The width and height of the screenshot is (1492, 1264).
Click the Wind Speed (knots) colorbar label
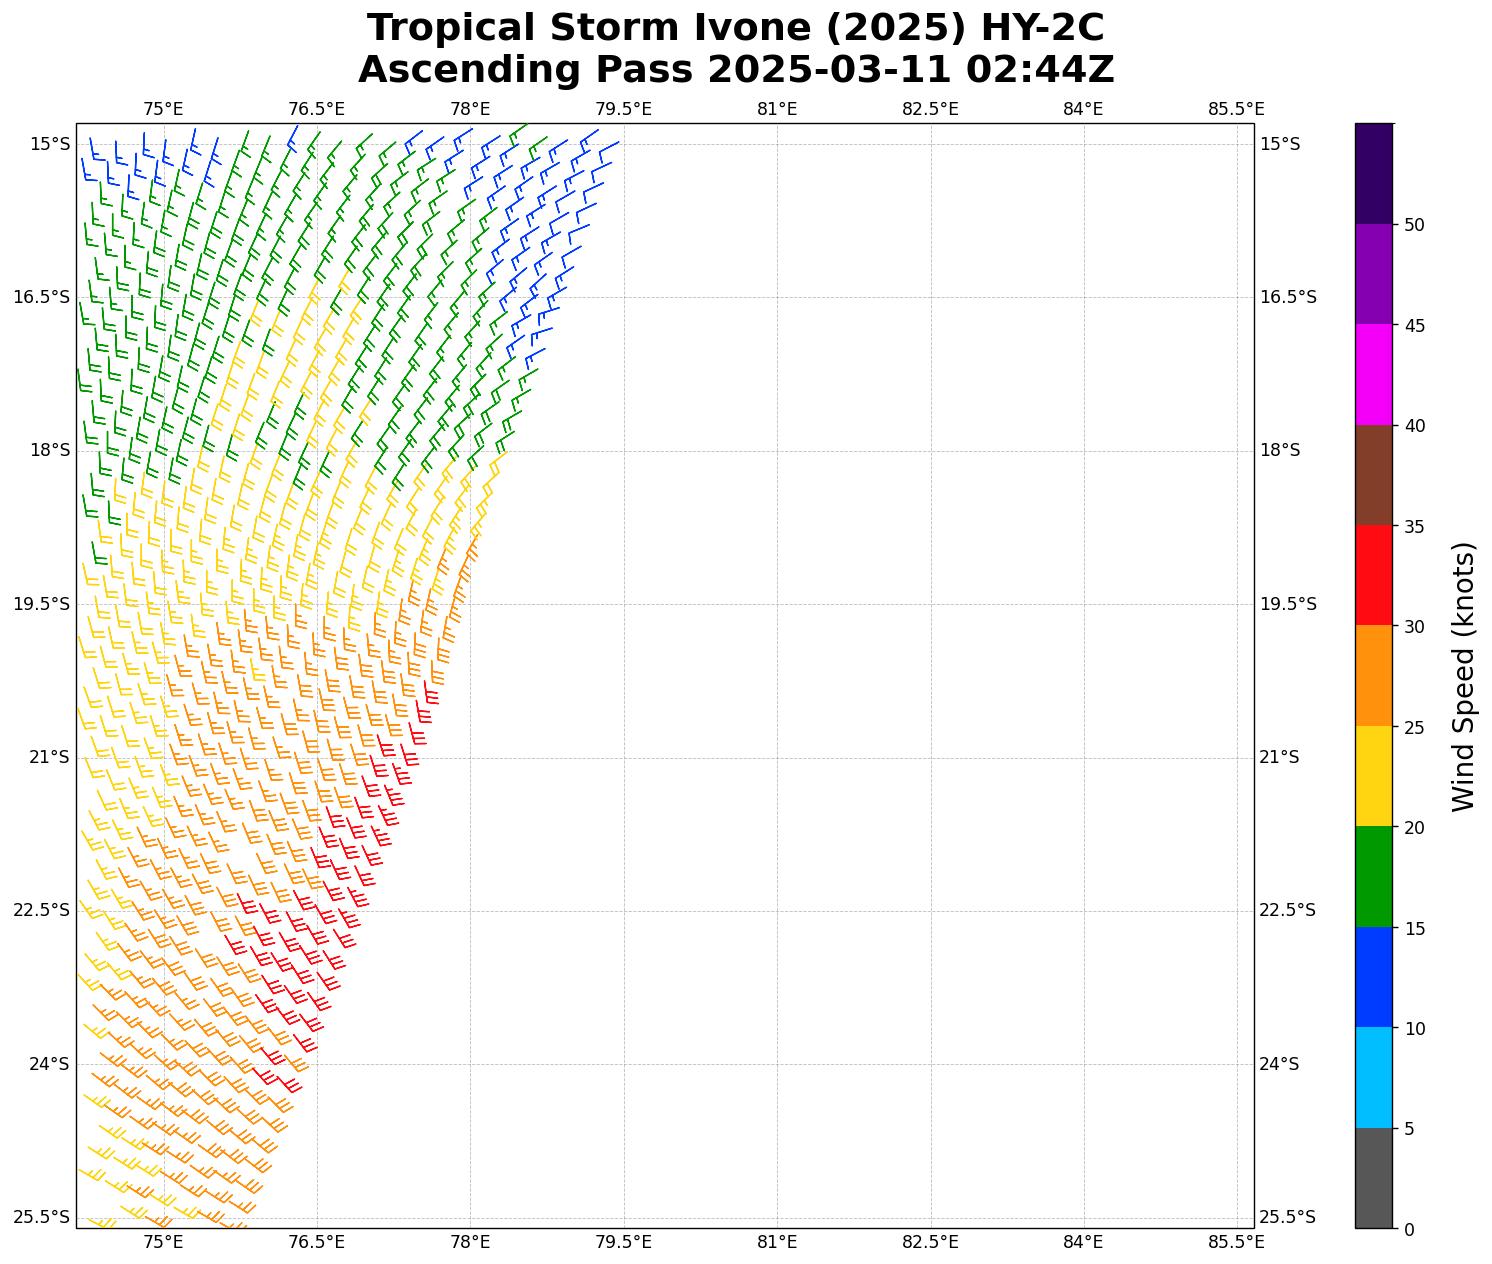[x=1463, y=676]
